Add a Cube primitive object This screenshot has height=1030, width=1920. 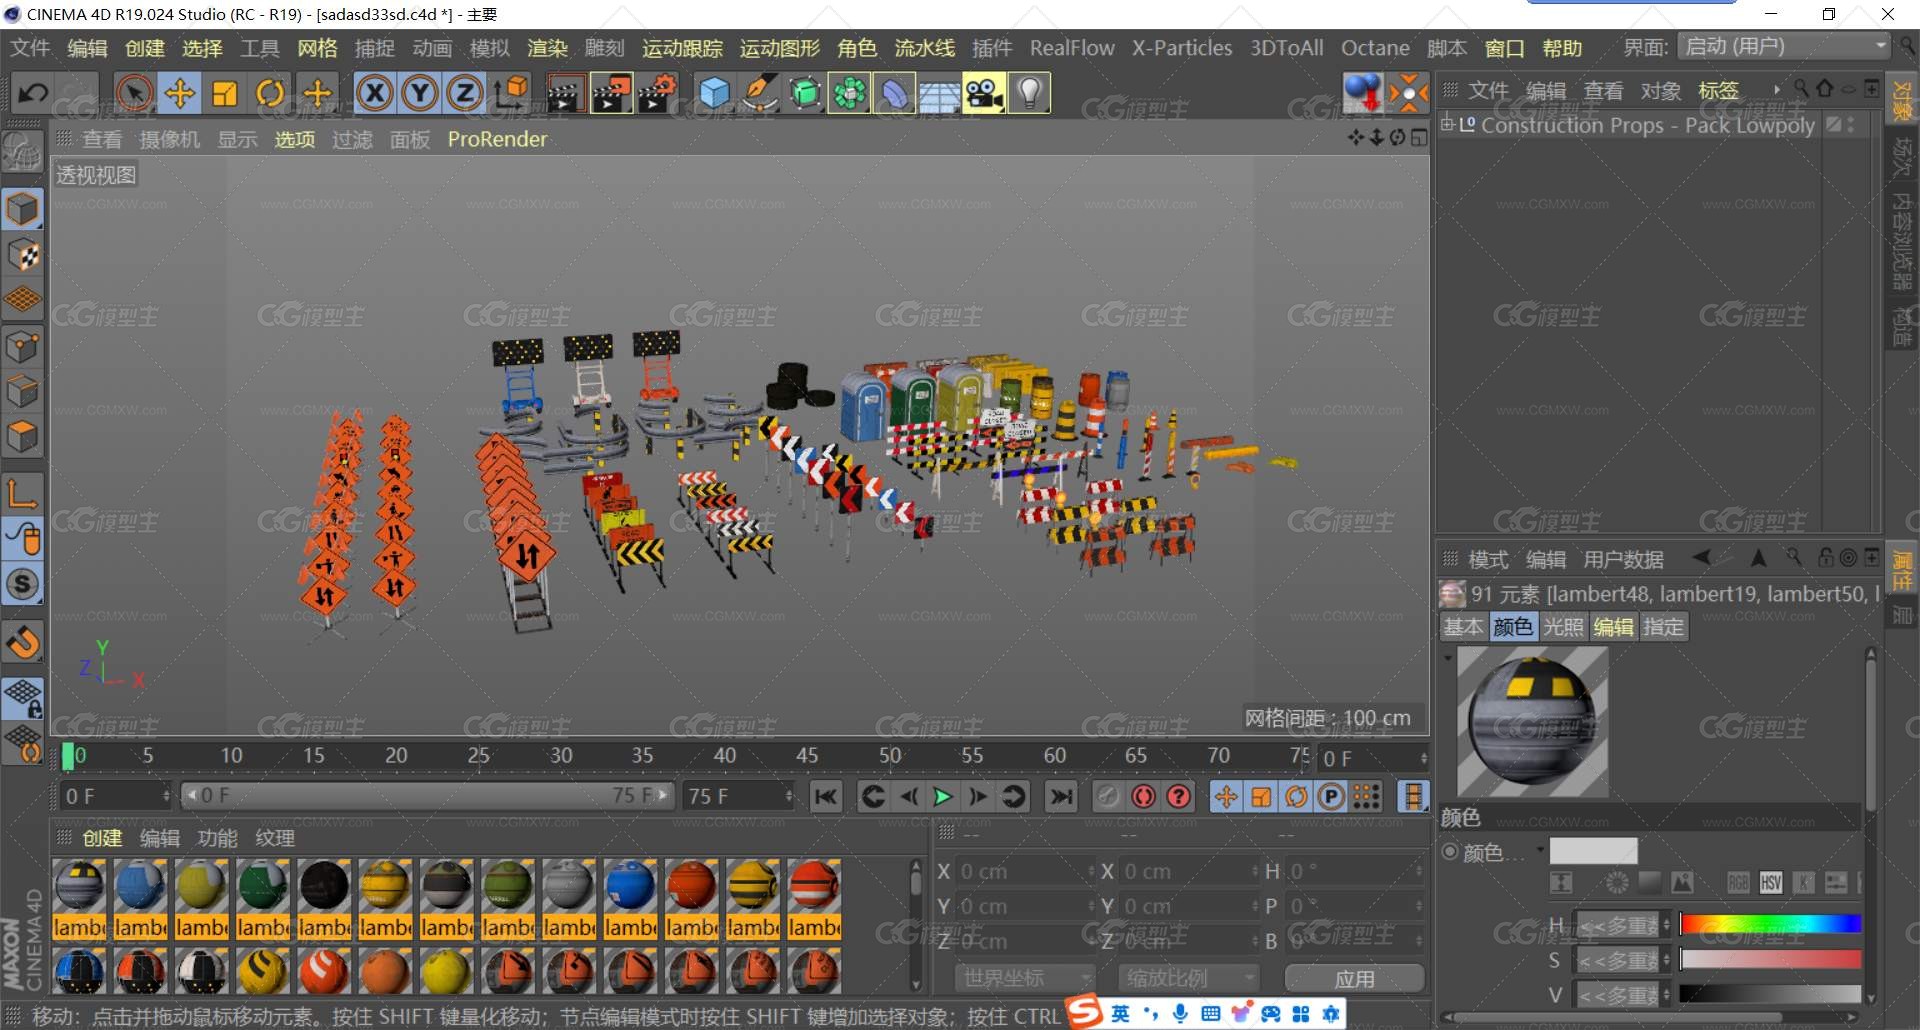click(714, 93)
